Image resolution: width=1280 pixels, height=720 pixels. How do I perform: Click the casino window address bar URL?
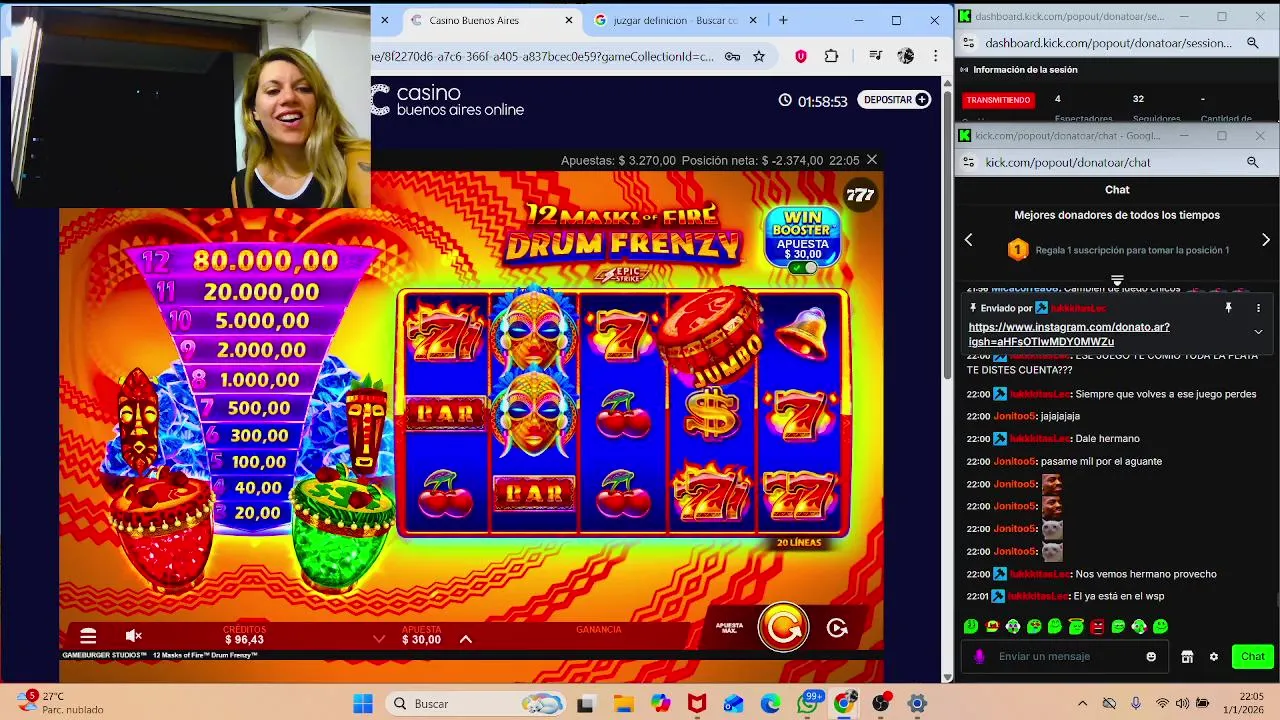[x=542, y=56]
